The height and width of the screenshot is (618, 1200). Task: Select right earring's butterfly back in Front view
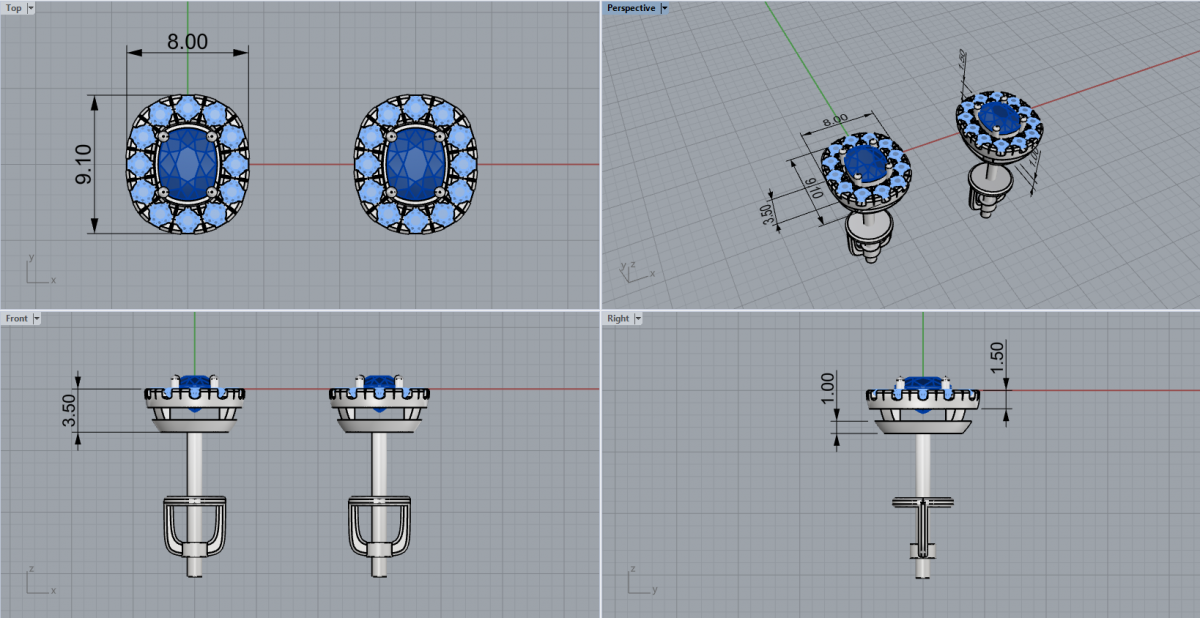(379, 527)
